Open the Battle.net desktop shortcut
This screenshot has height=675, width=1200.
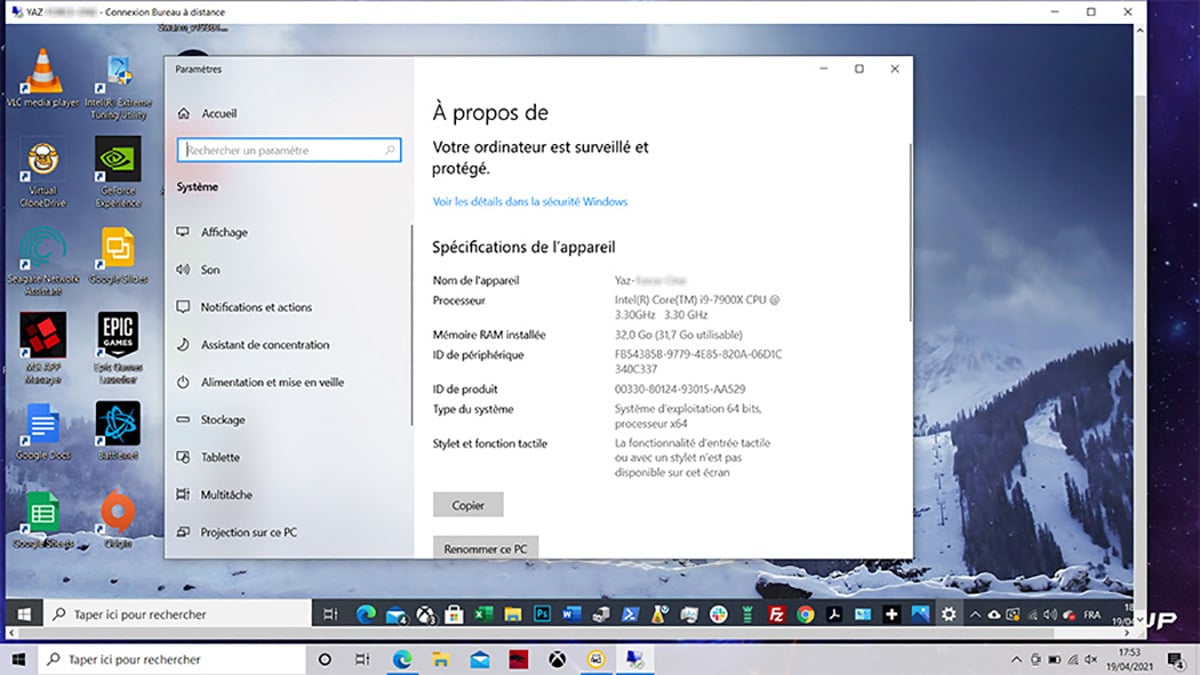coord(118,424)
